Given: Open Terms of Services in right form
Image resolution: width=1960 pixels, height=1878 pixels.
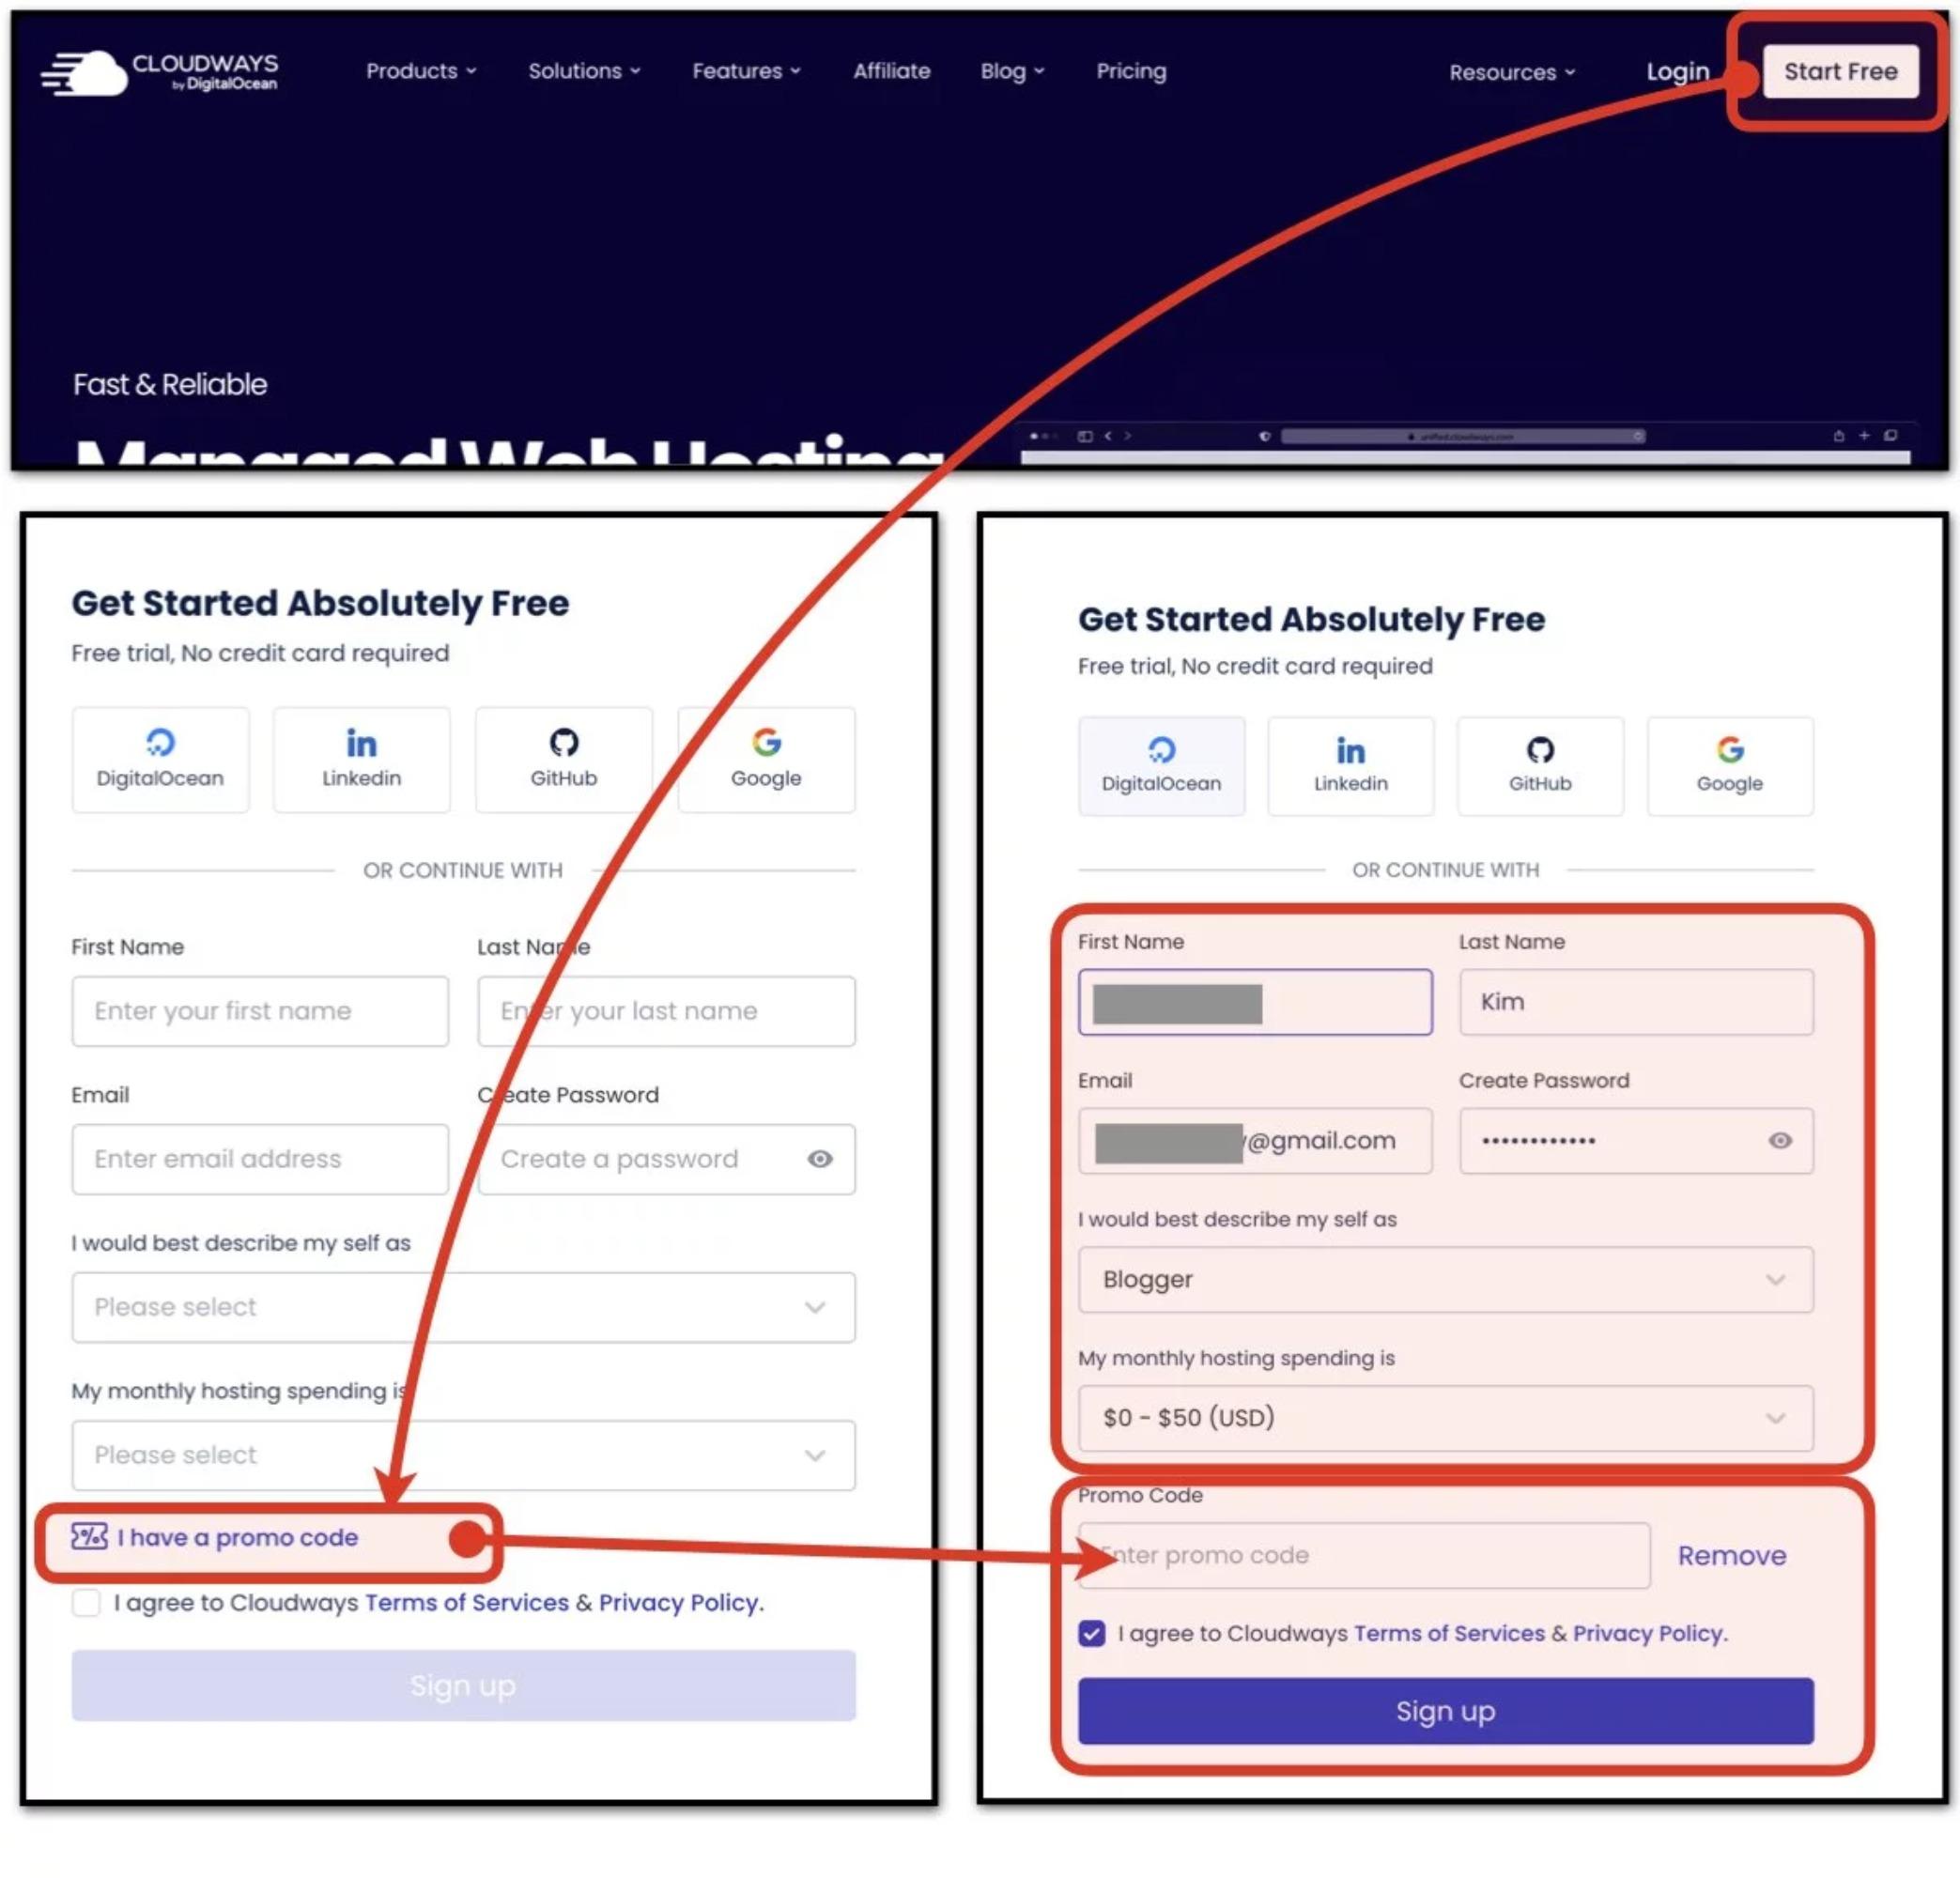Looking at the screenshot, I should [1449, 1633].
